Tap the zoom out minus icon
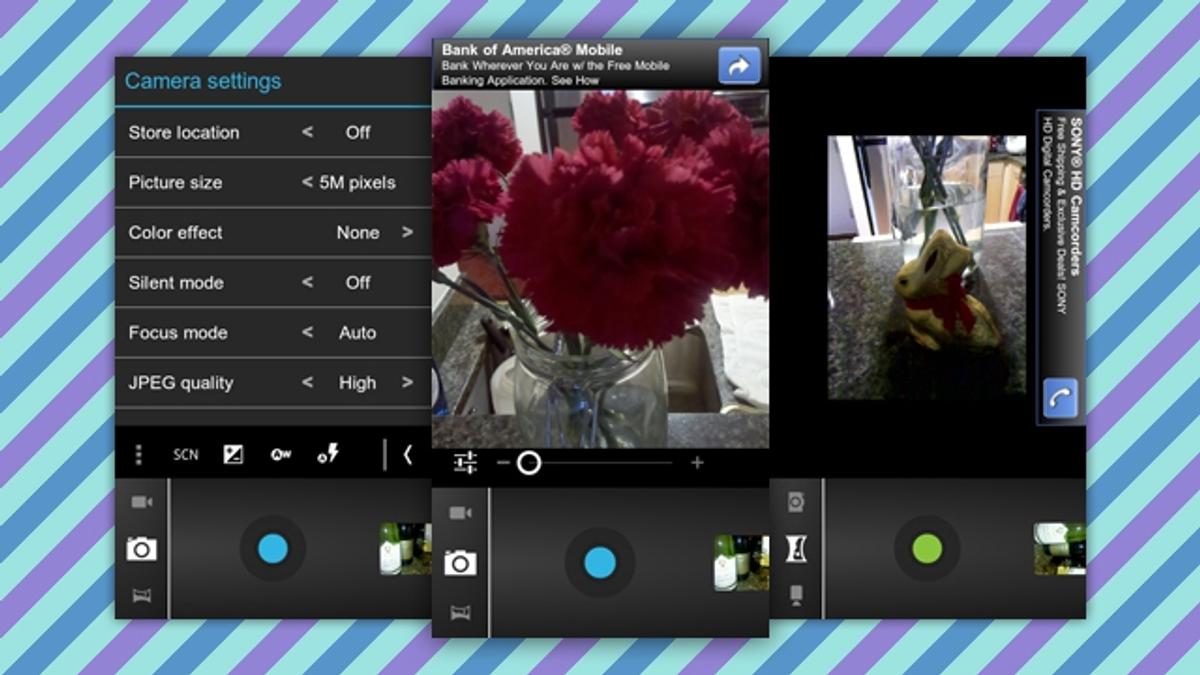The height and width of the screenshot is (675, 1200). click(x=503, y=462)
